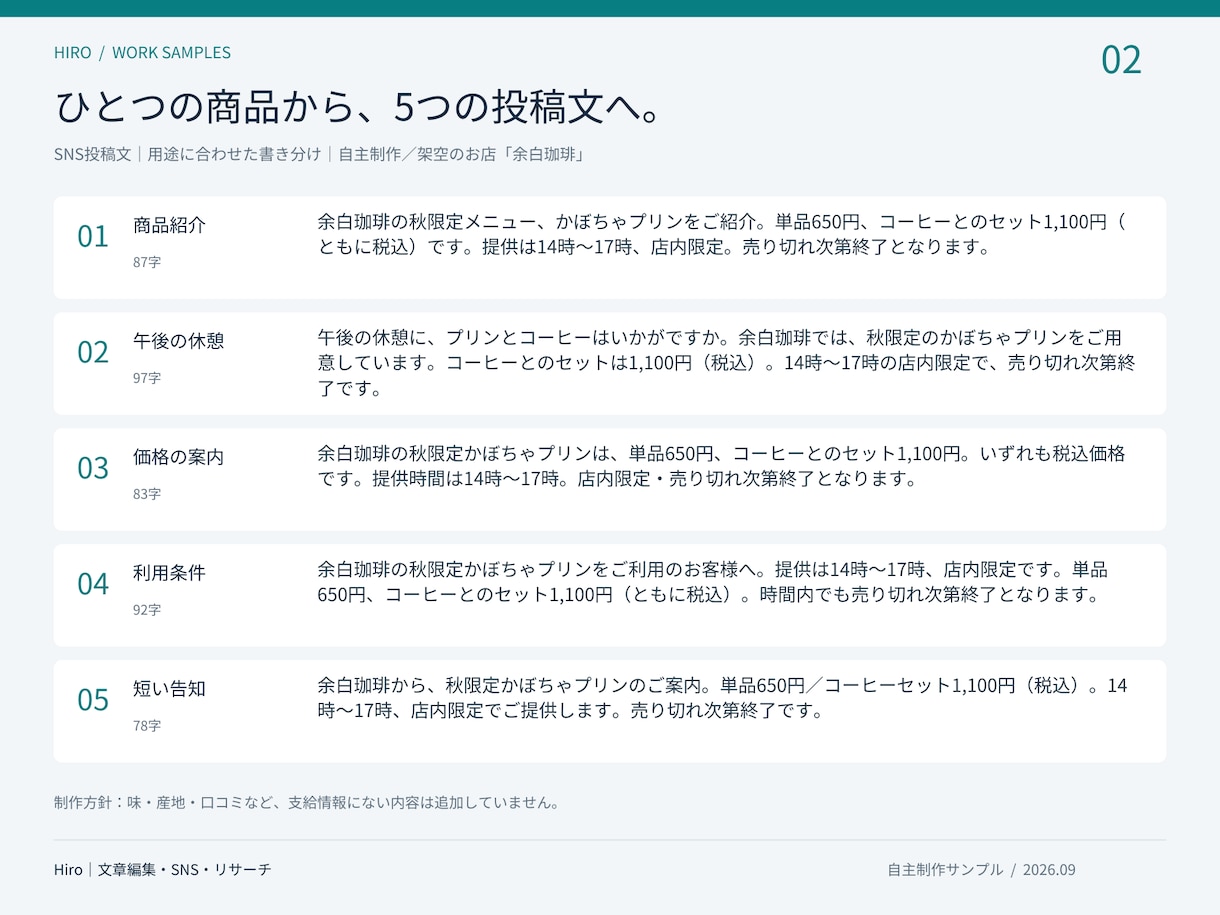This screenshot has width=1220, height=915.
Task: Click the number 02 on the 午後の休憩 card
Action: [93, 353]
